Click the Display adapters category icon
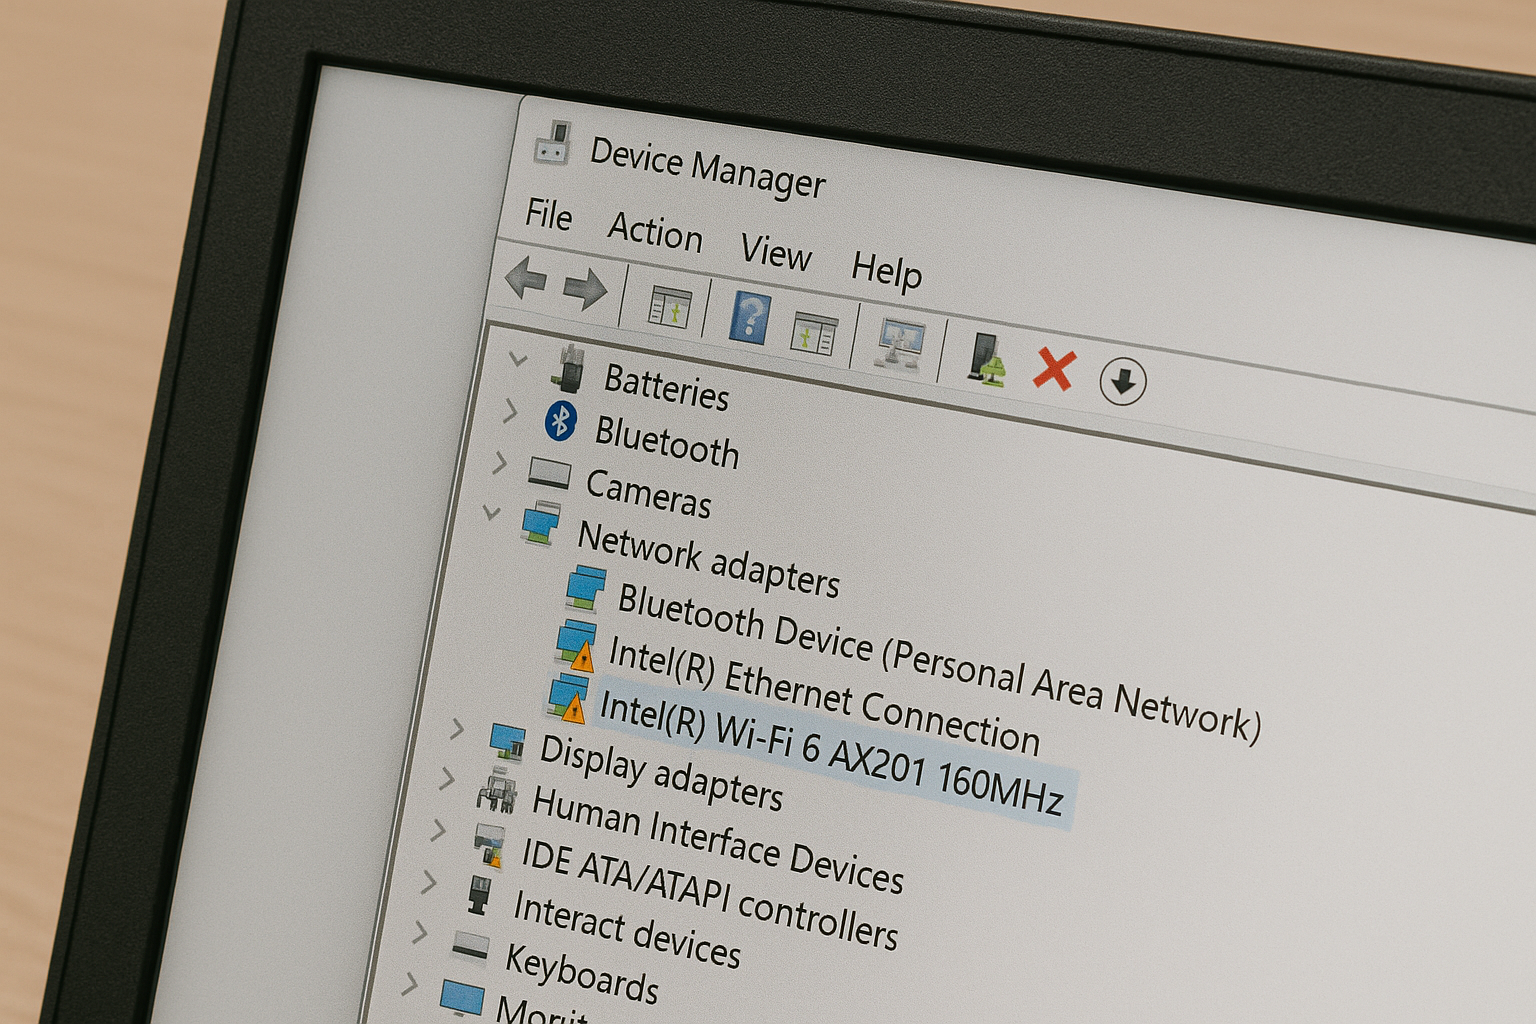The width and height of the screenshot is (1536, 1024). coord(508,743)
